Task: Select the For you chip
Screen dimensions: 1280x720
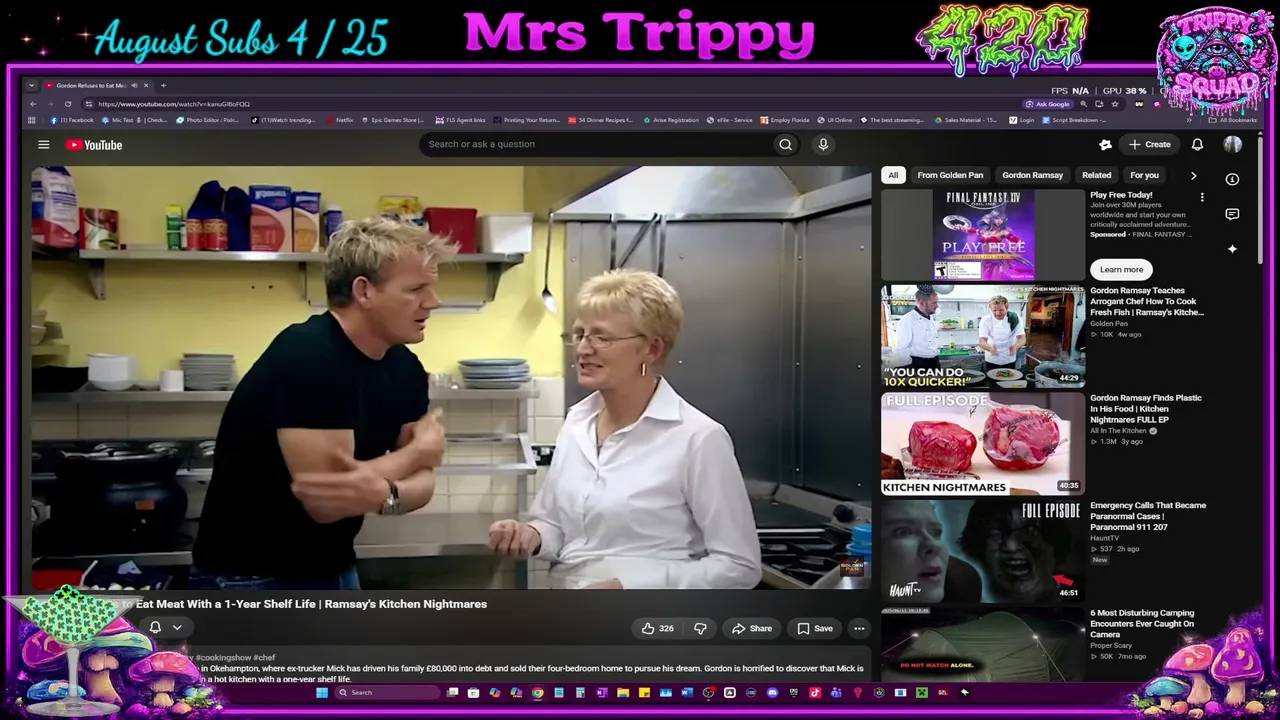Action: [x=1144, y=175]
